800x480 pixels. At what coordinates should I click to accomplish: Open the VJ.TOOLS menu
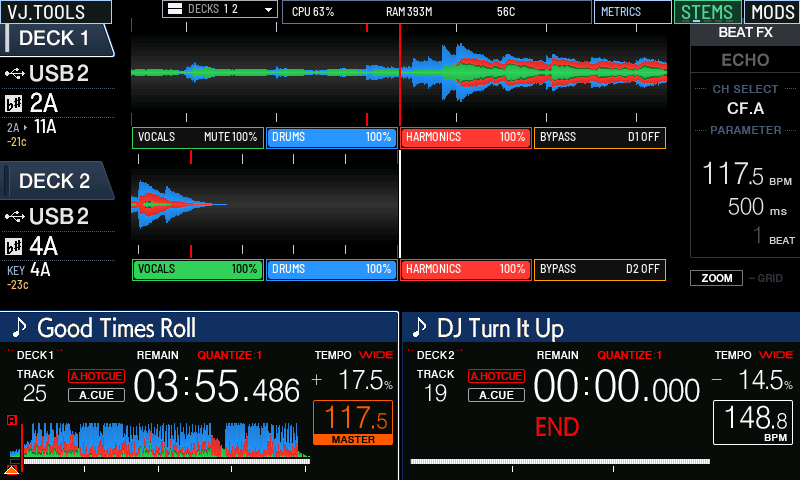(56, 12)
